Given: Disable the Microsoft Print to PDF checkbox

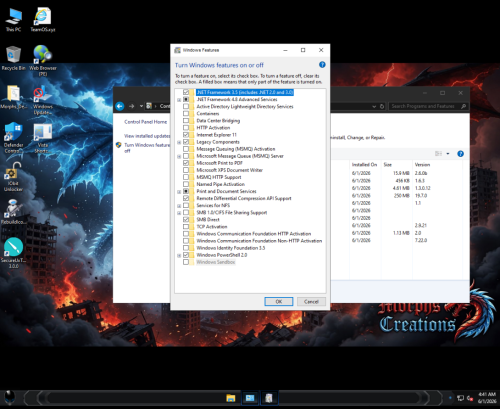Looking at the screenshot, I should point(186,163).
